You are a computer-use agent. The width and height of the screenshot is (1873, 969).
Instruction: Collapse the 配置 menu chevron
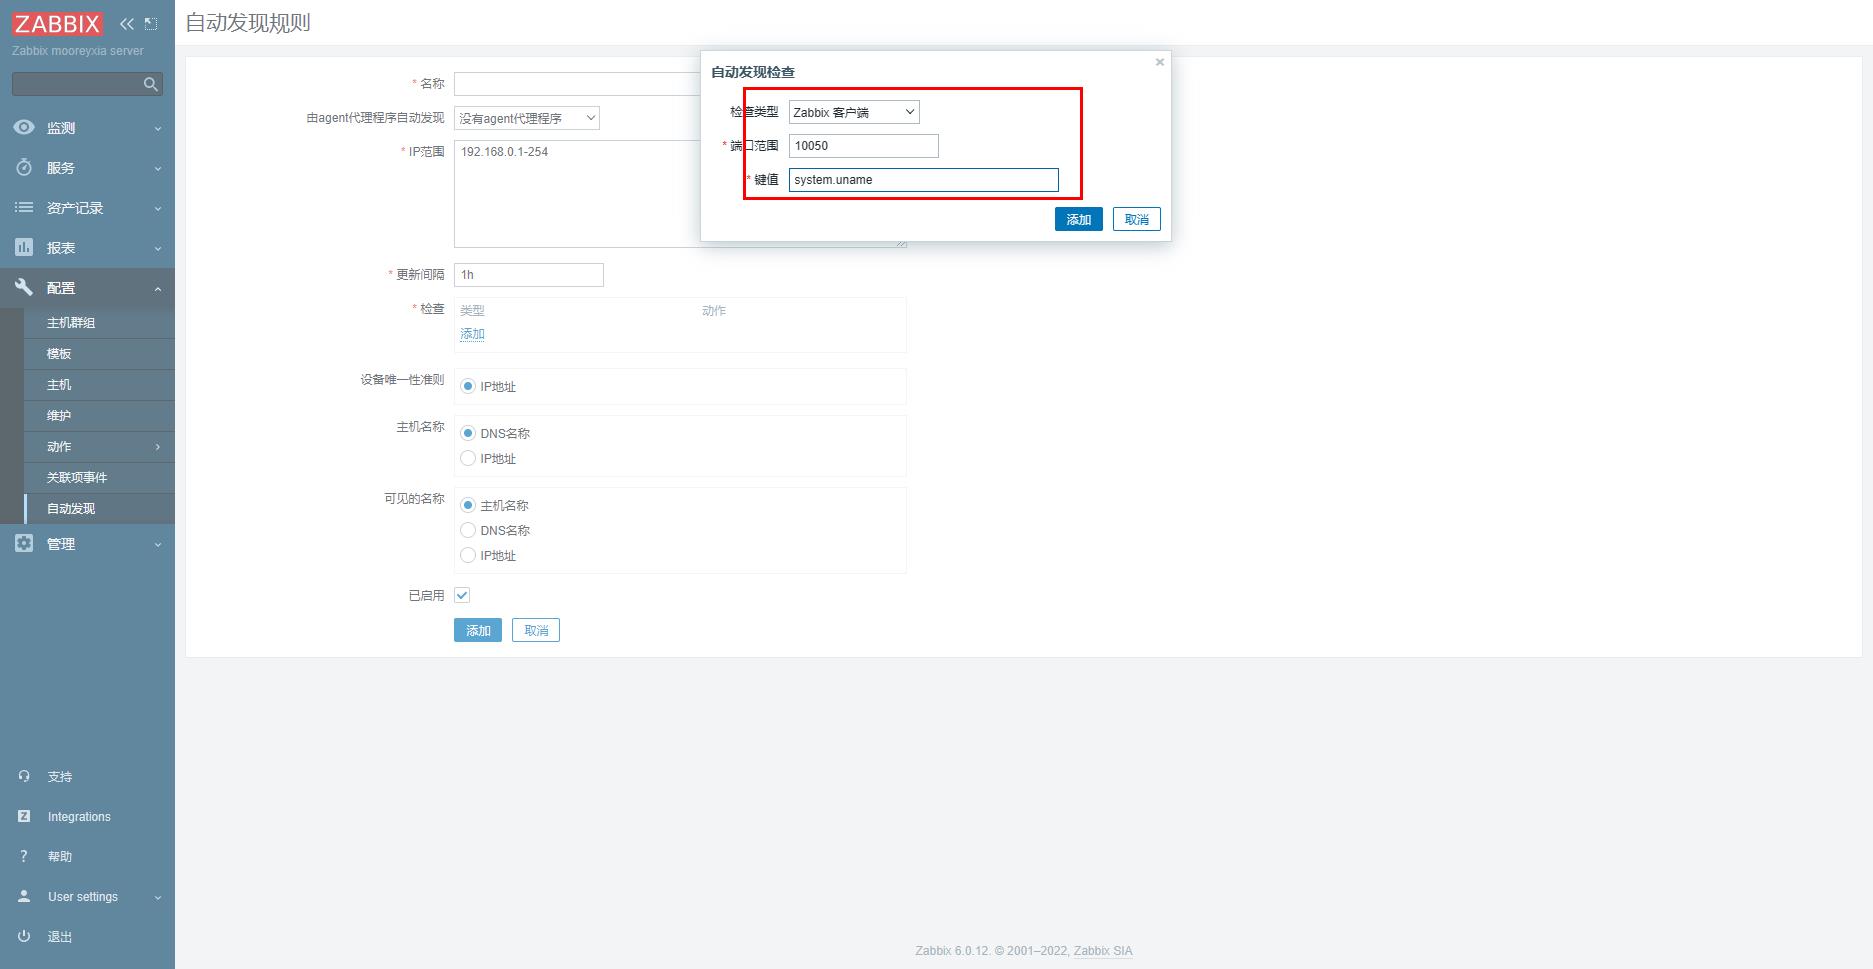(x=158, y=289)
